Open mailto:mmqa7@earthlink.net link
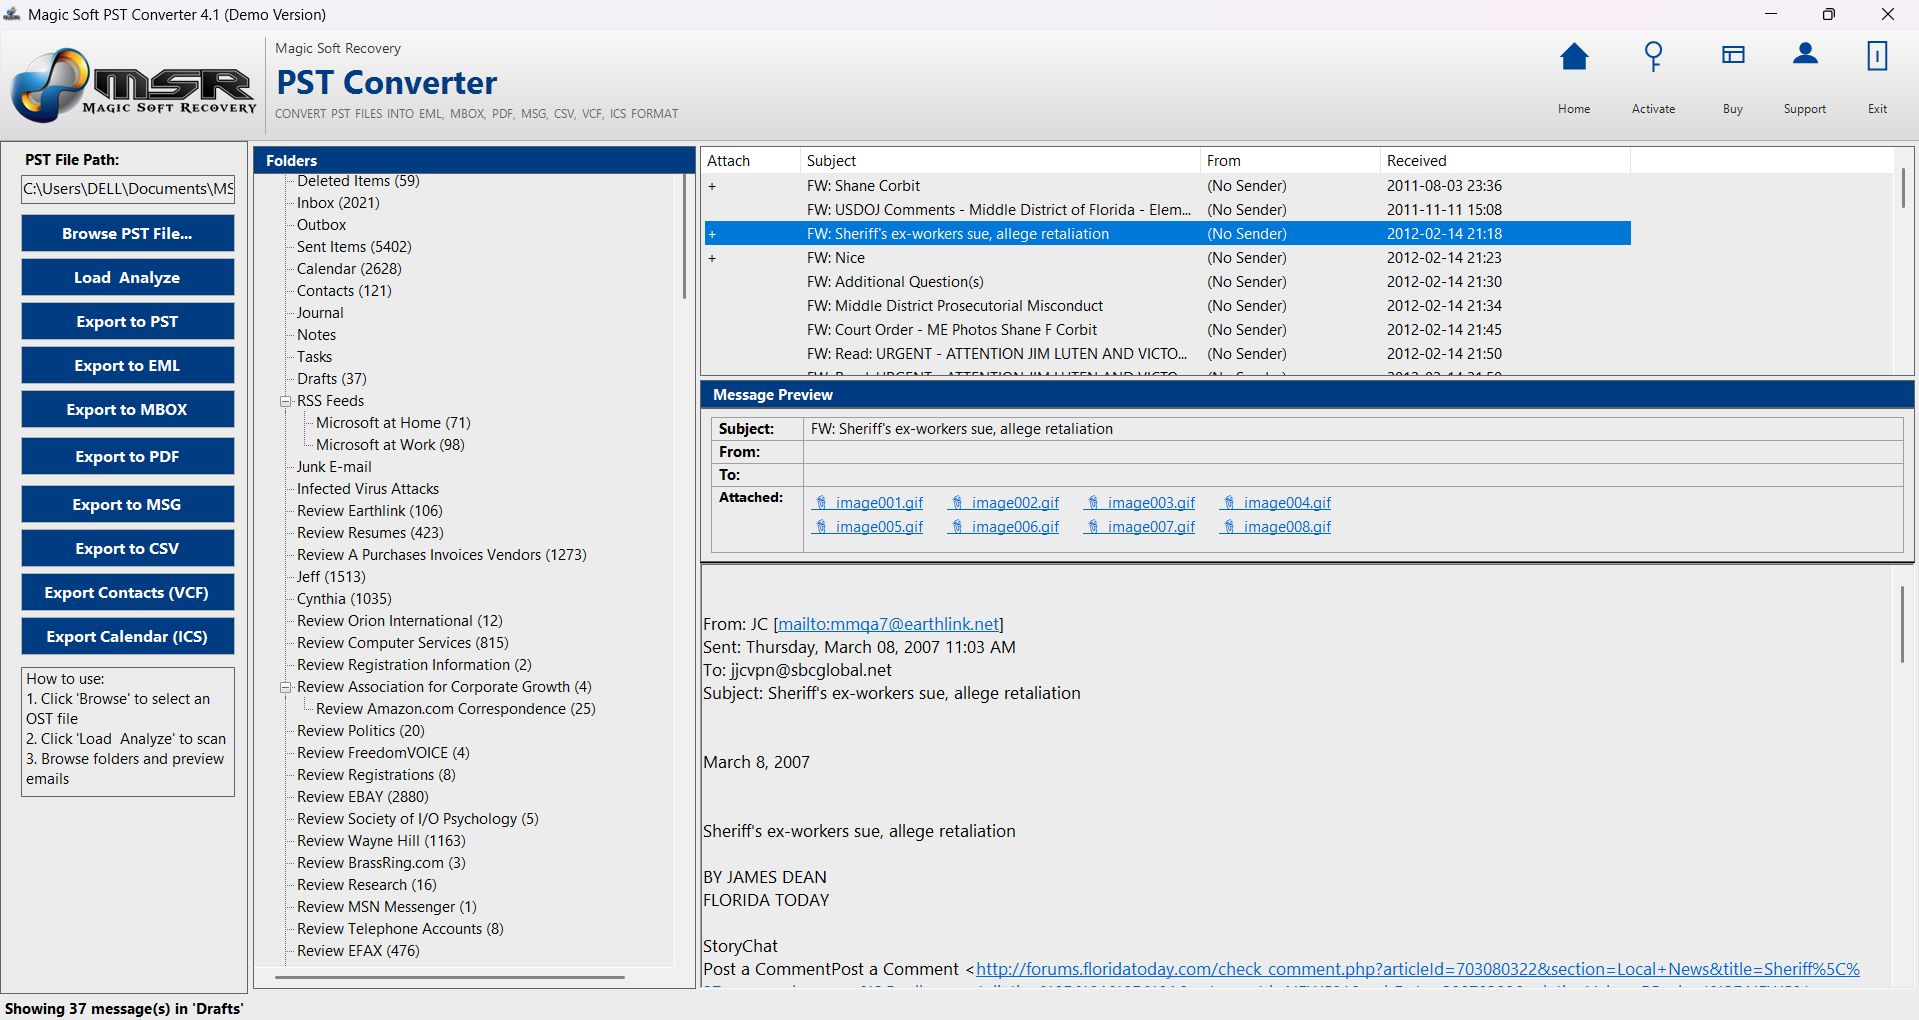The width and height of the screenshot is (1919, 1020). pos(889,624)
